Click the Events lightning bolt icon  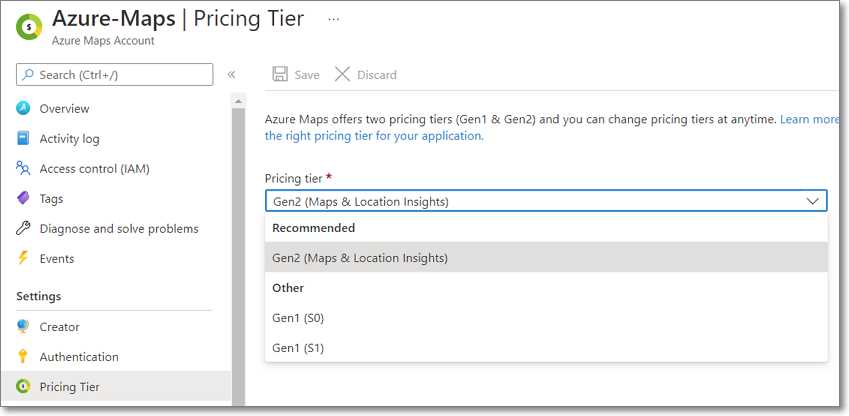(23, 258)
